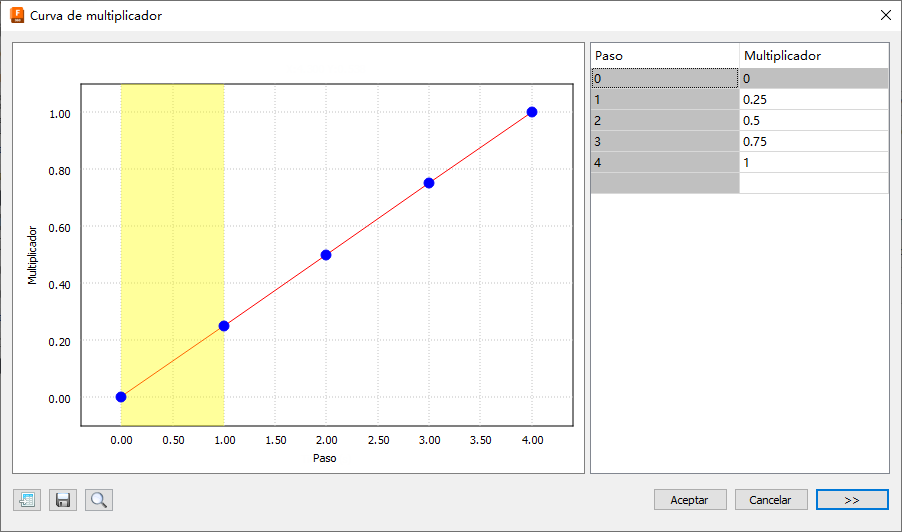Select the Multiplicador cell with value 0.5
902x532 pixels.
click(x=814, y=120)
